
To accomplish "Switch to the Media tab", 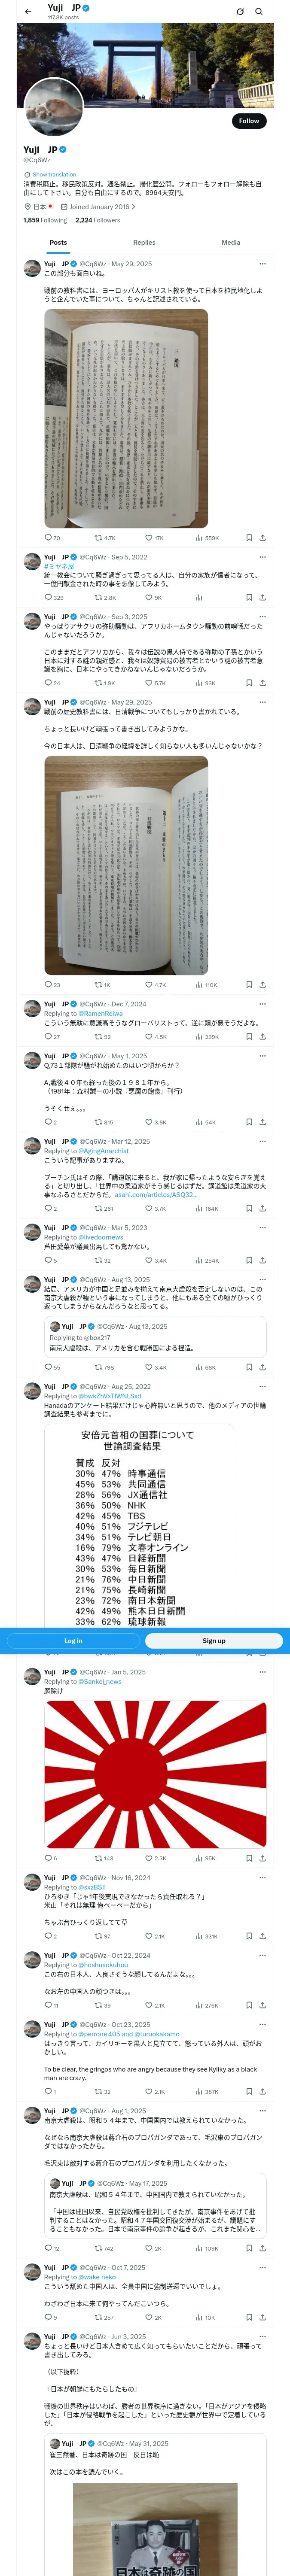I will point(231,242).
